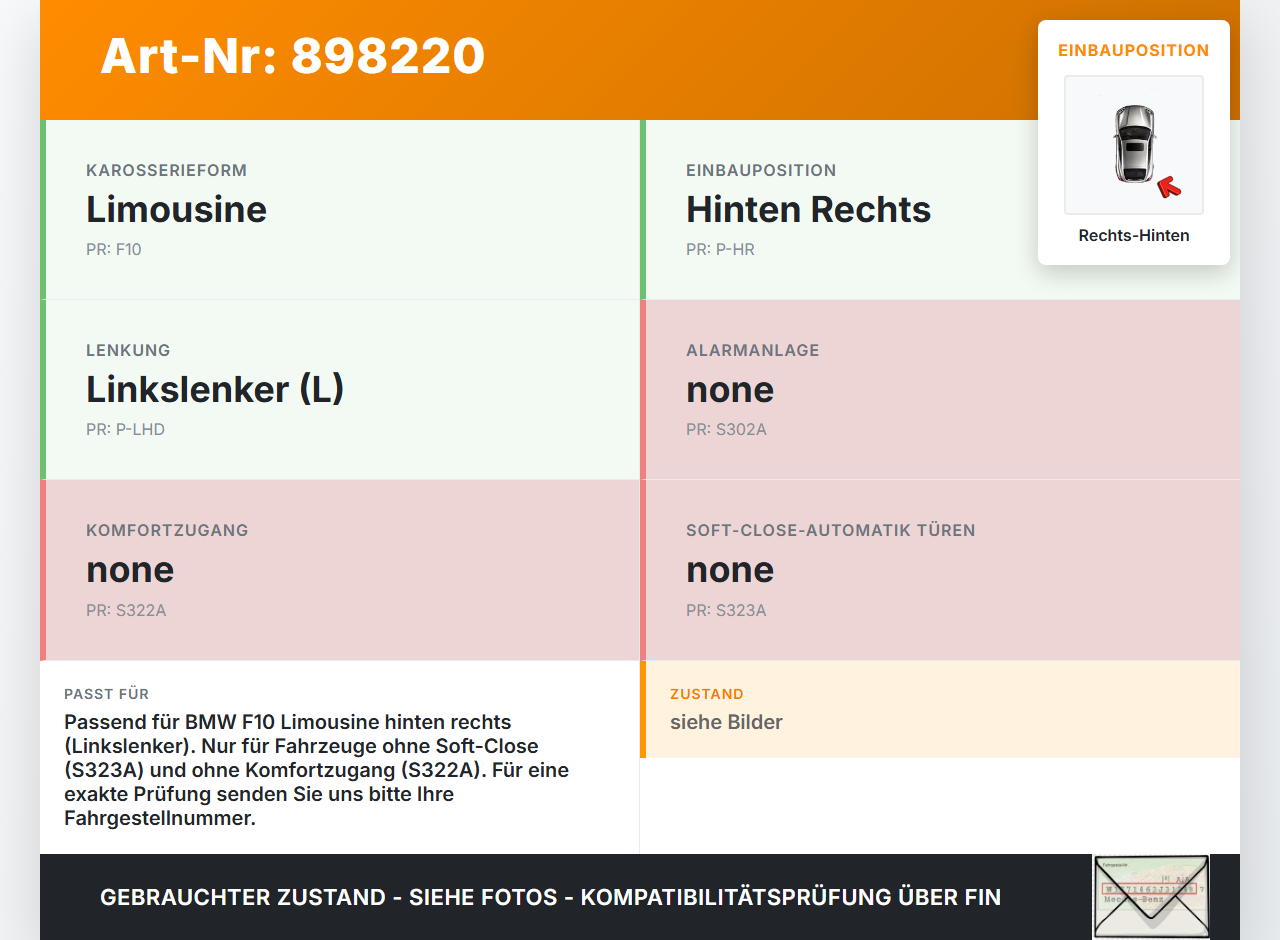
Task: Click the Zustand siehe Bilder box
Action: (x=940, y=709)
